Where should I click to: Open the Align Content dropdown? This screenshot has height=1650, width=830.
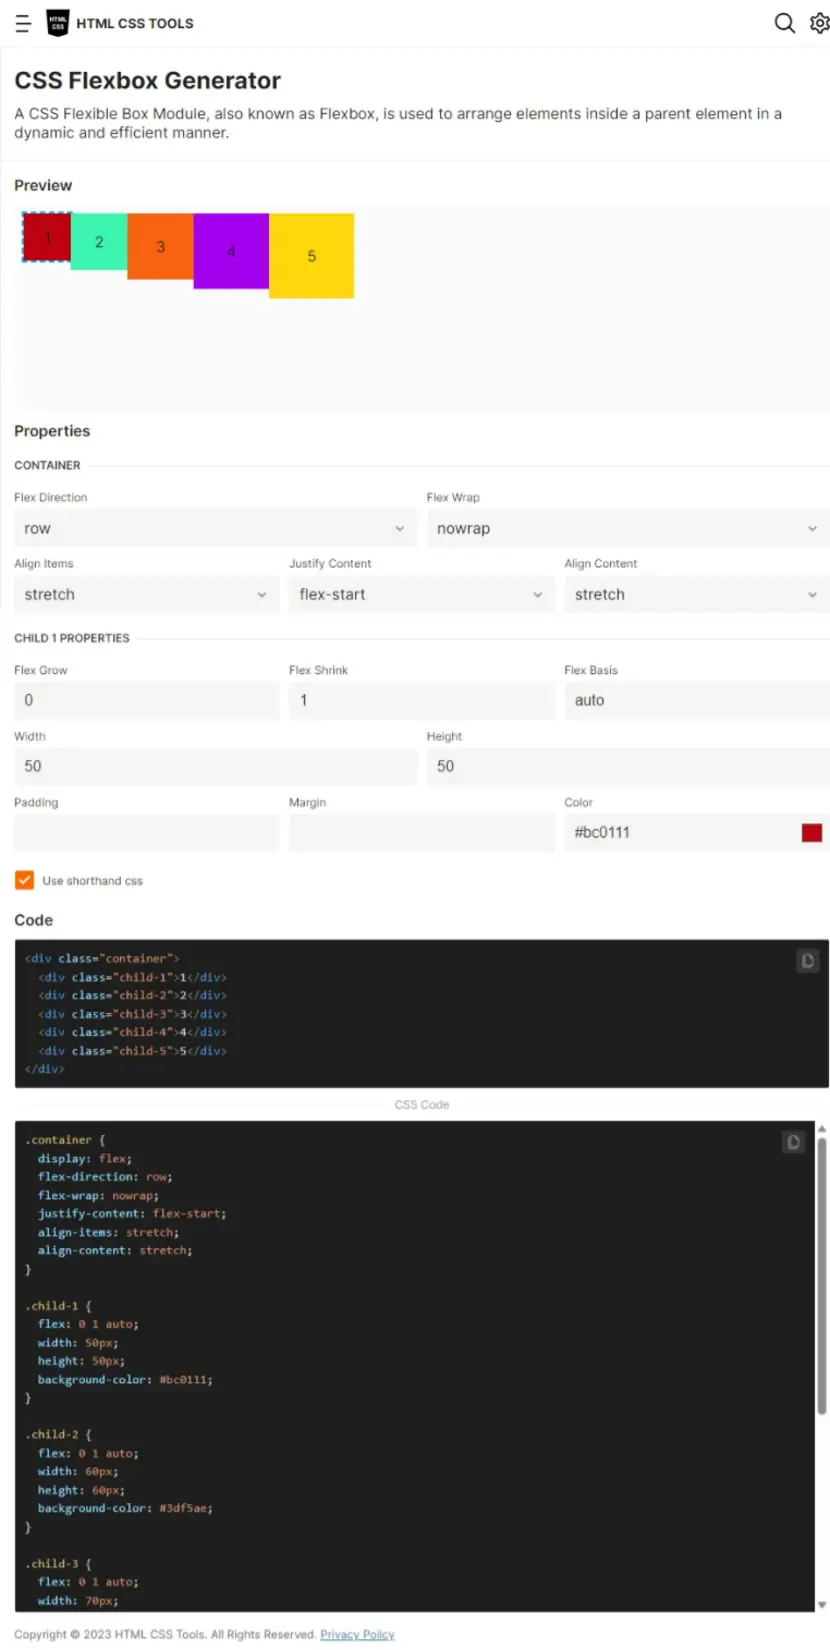coord(697,594)
